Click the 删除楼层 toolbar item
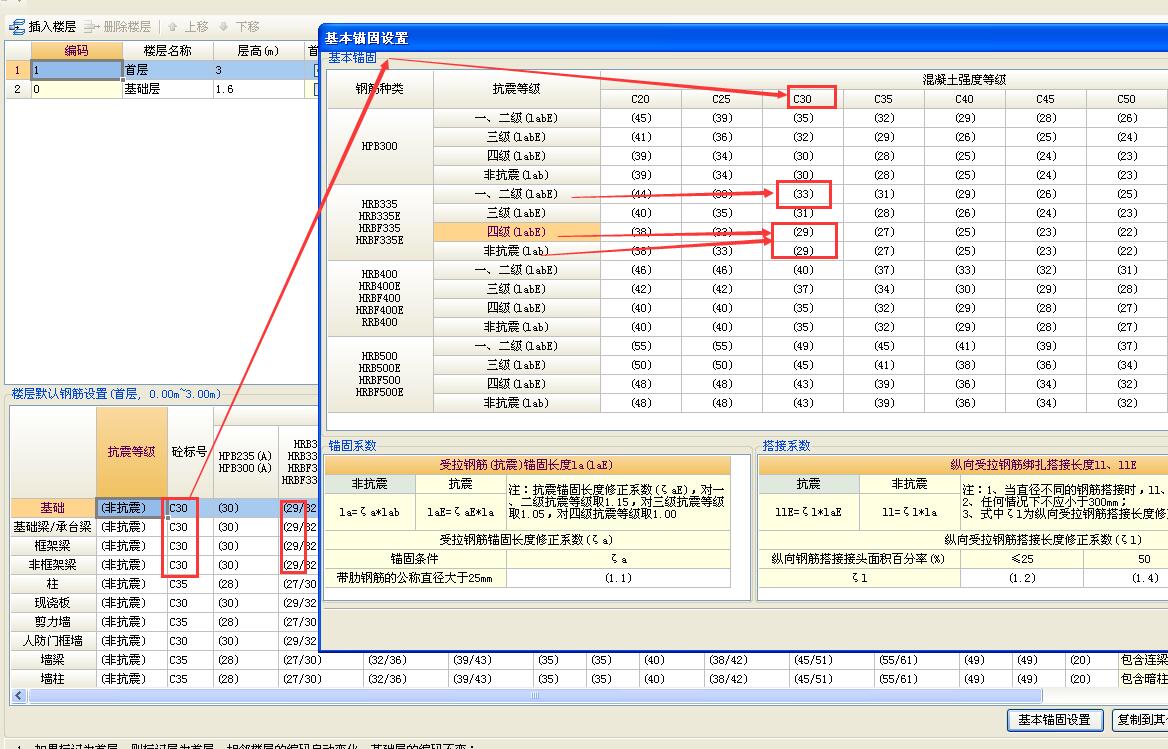The width and height of the screenshot is (1168, 749). pos(118,27)
